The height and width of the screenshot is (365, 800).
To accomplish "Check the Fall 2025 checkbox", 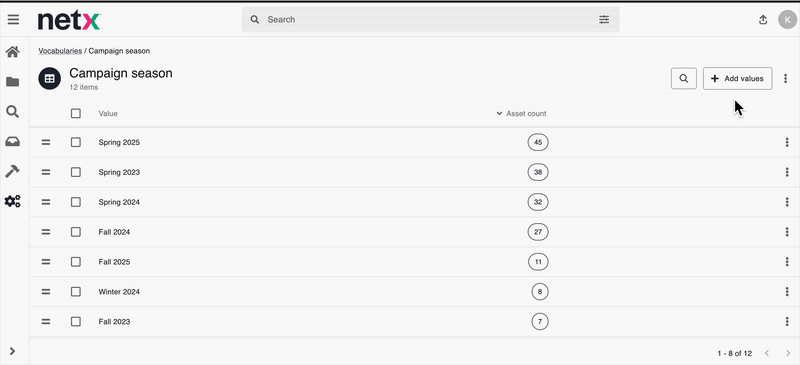I will pyautogui.click(x=76, y=262).
